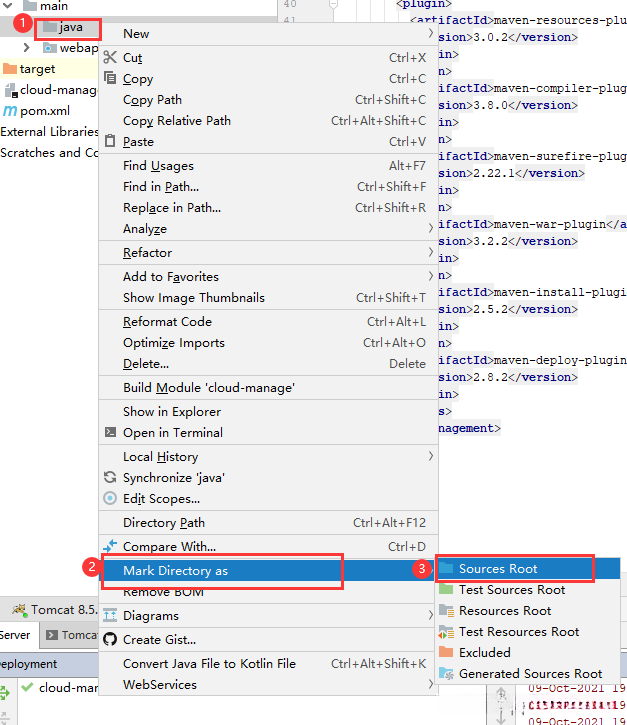The image size is (627, 725).
Task: Click the green deployment checkmark icon
Action: coord(27,687)
